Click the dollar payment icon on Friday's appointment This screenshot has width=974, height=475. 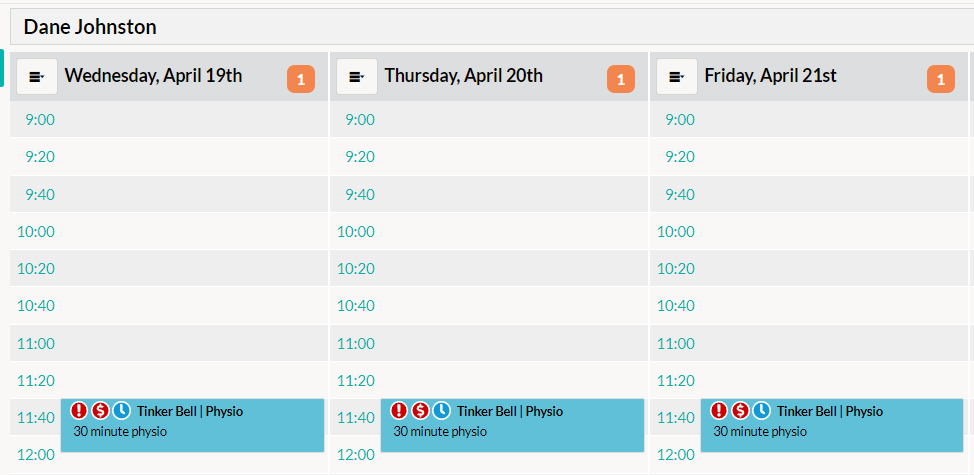[740, 410]
